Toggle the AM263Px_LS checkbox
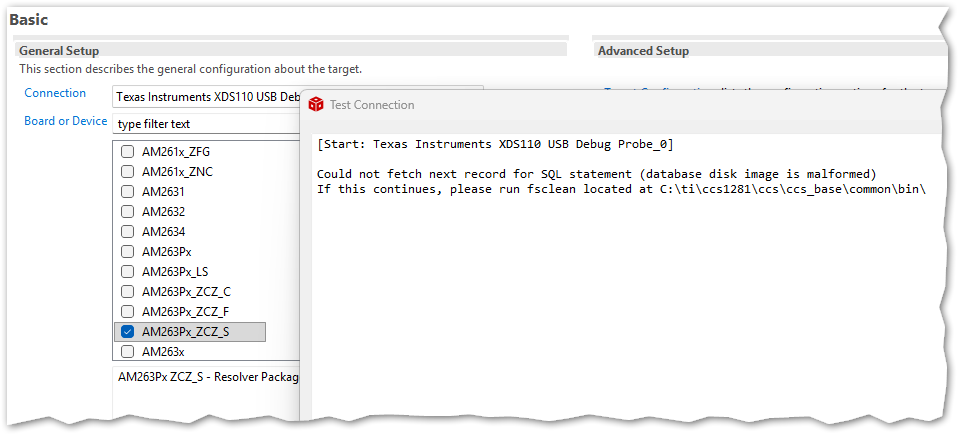This screenshot has height=436, width=960. point(127,272)
